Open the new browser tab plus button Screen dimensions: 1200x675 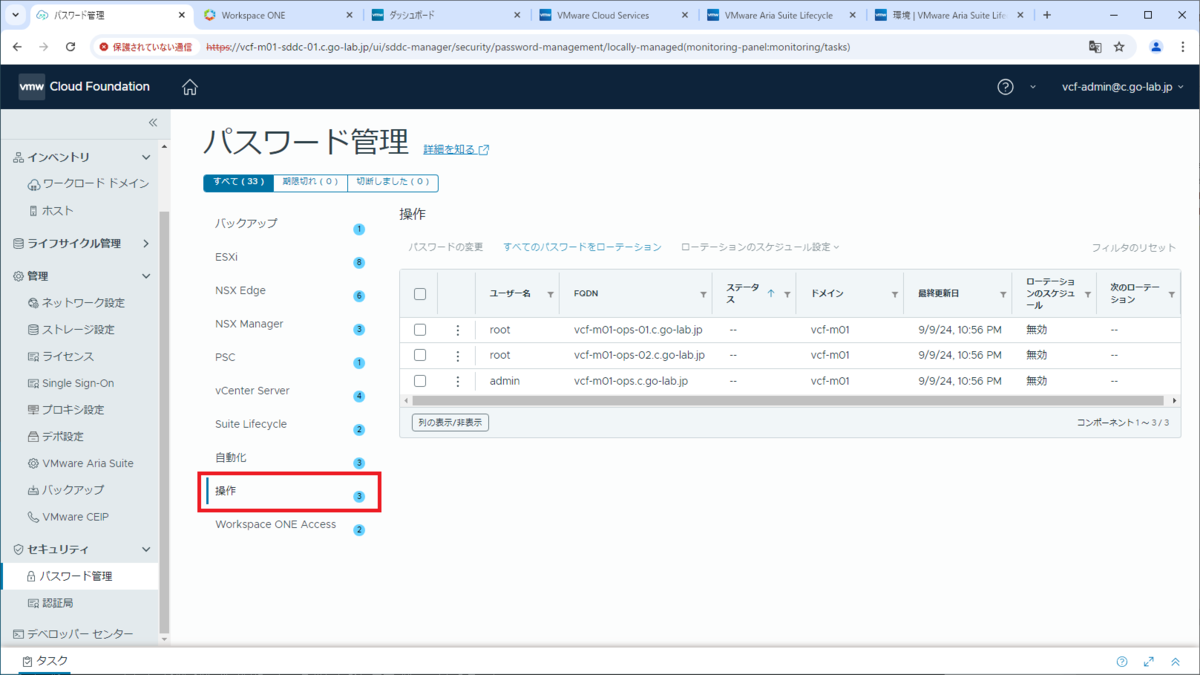1047,15
